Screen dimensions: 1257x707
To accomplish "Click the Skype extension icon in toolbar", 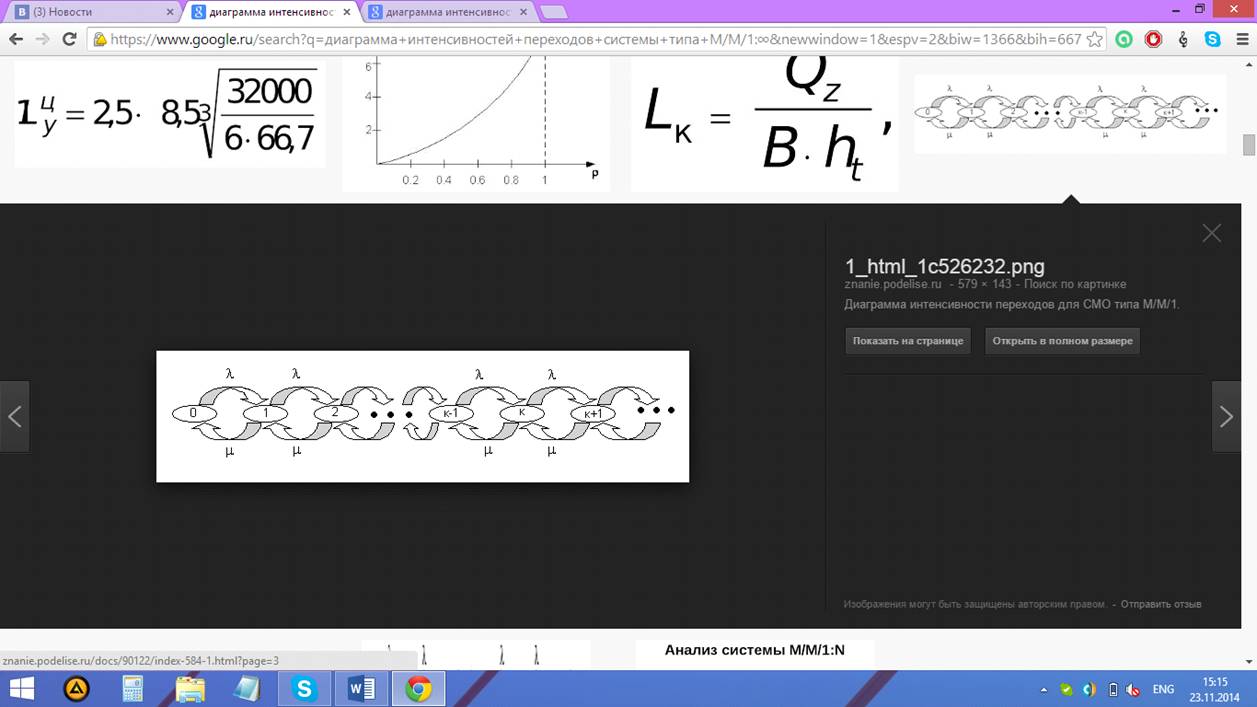I will (1212, 39).
